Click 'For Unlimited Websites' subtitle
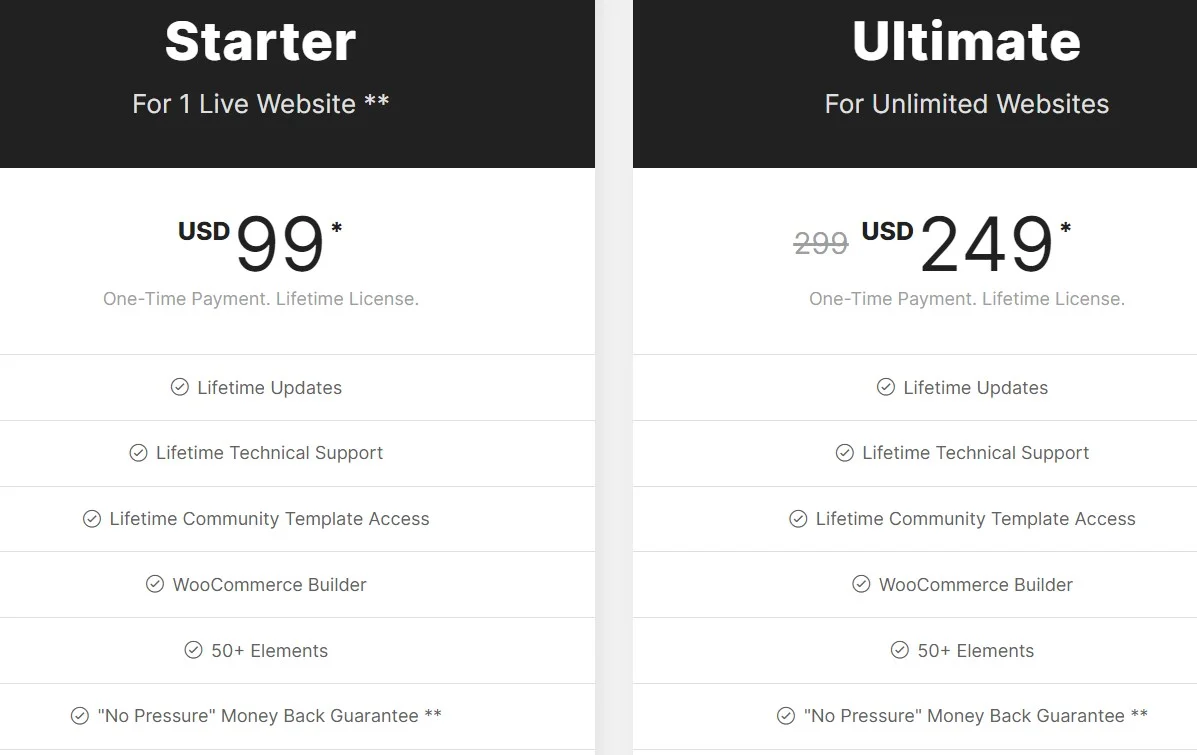The image size is (1197, 755). coord(966,104)
